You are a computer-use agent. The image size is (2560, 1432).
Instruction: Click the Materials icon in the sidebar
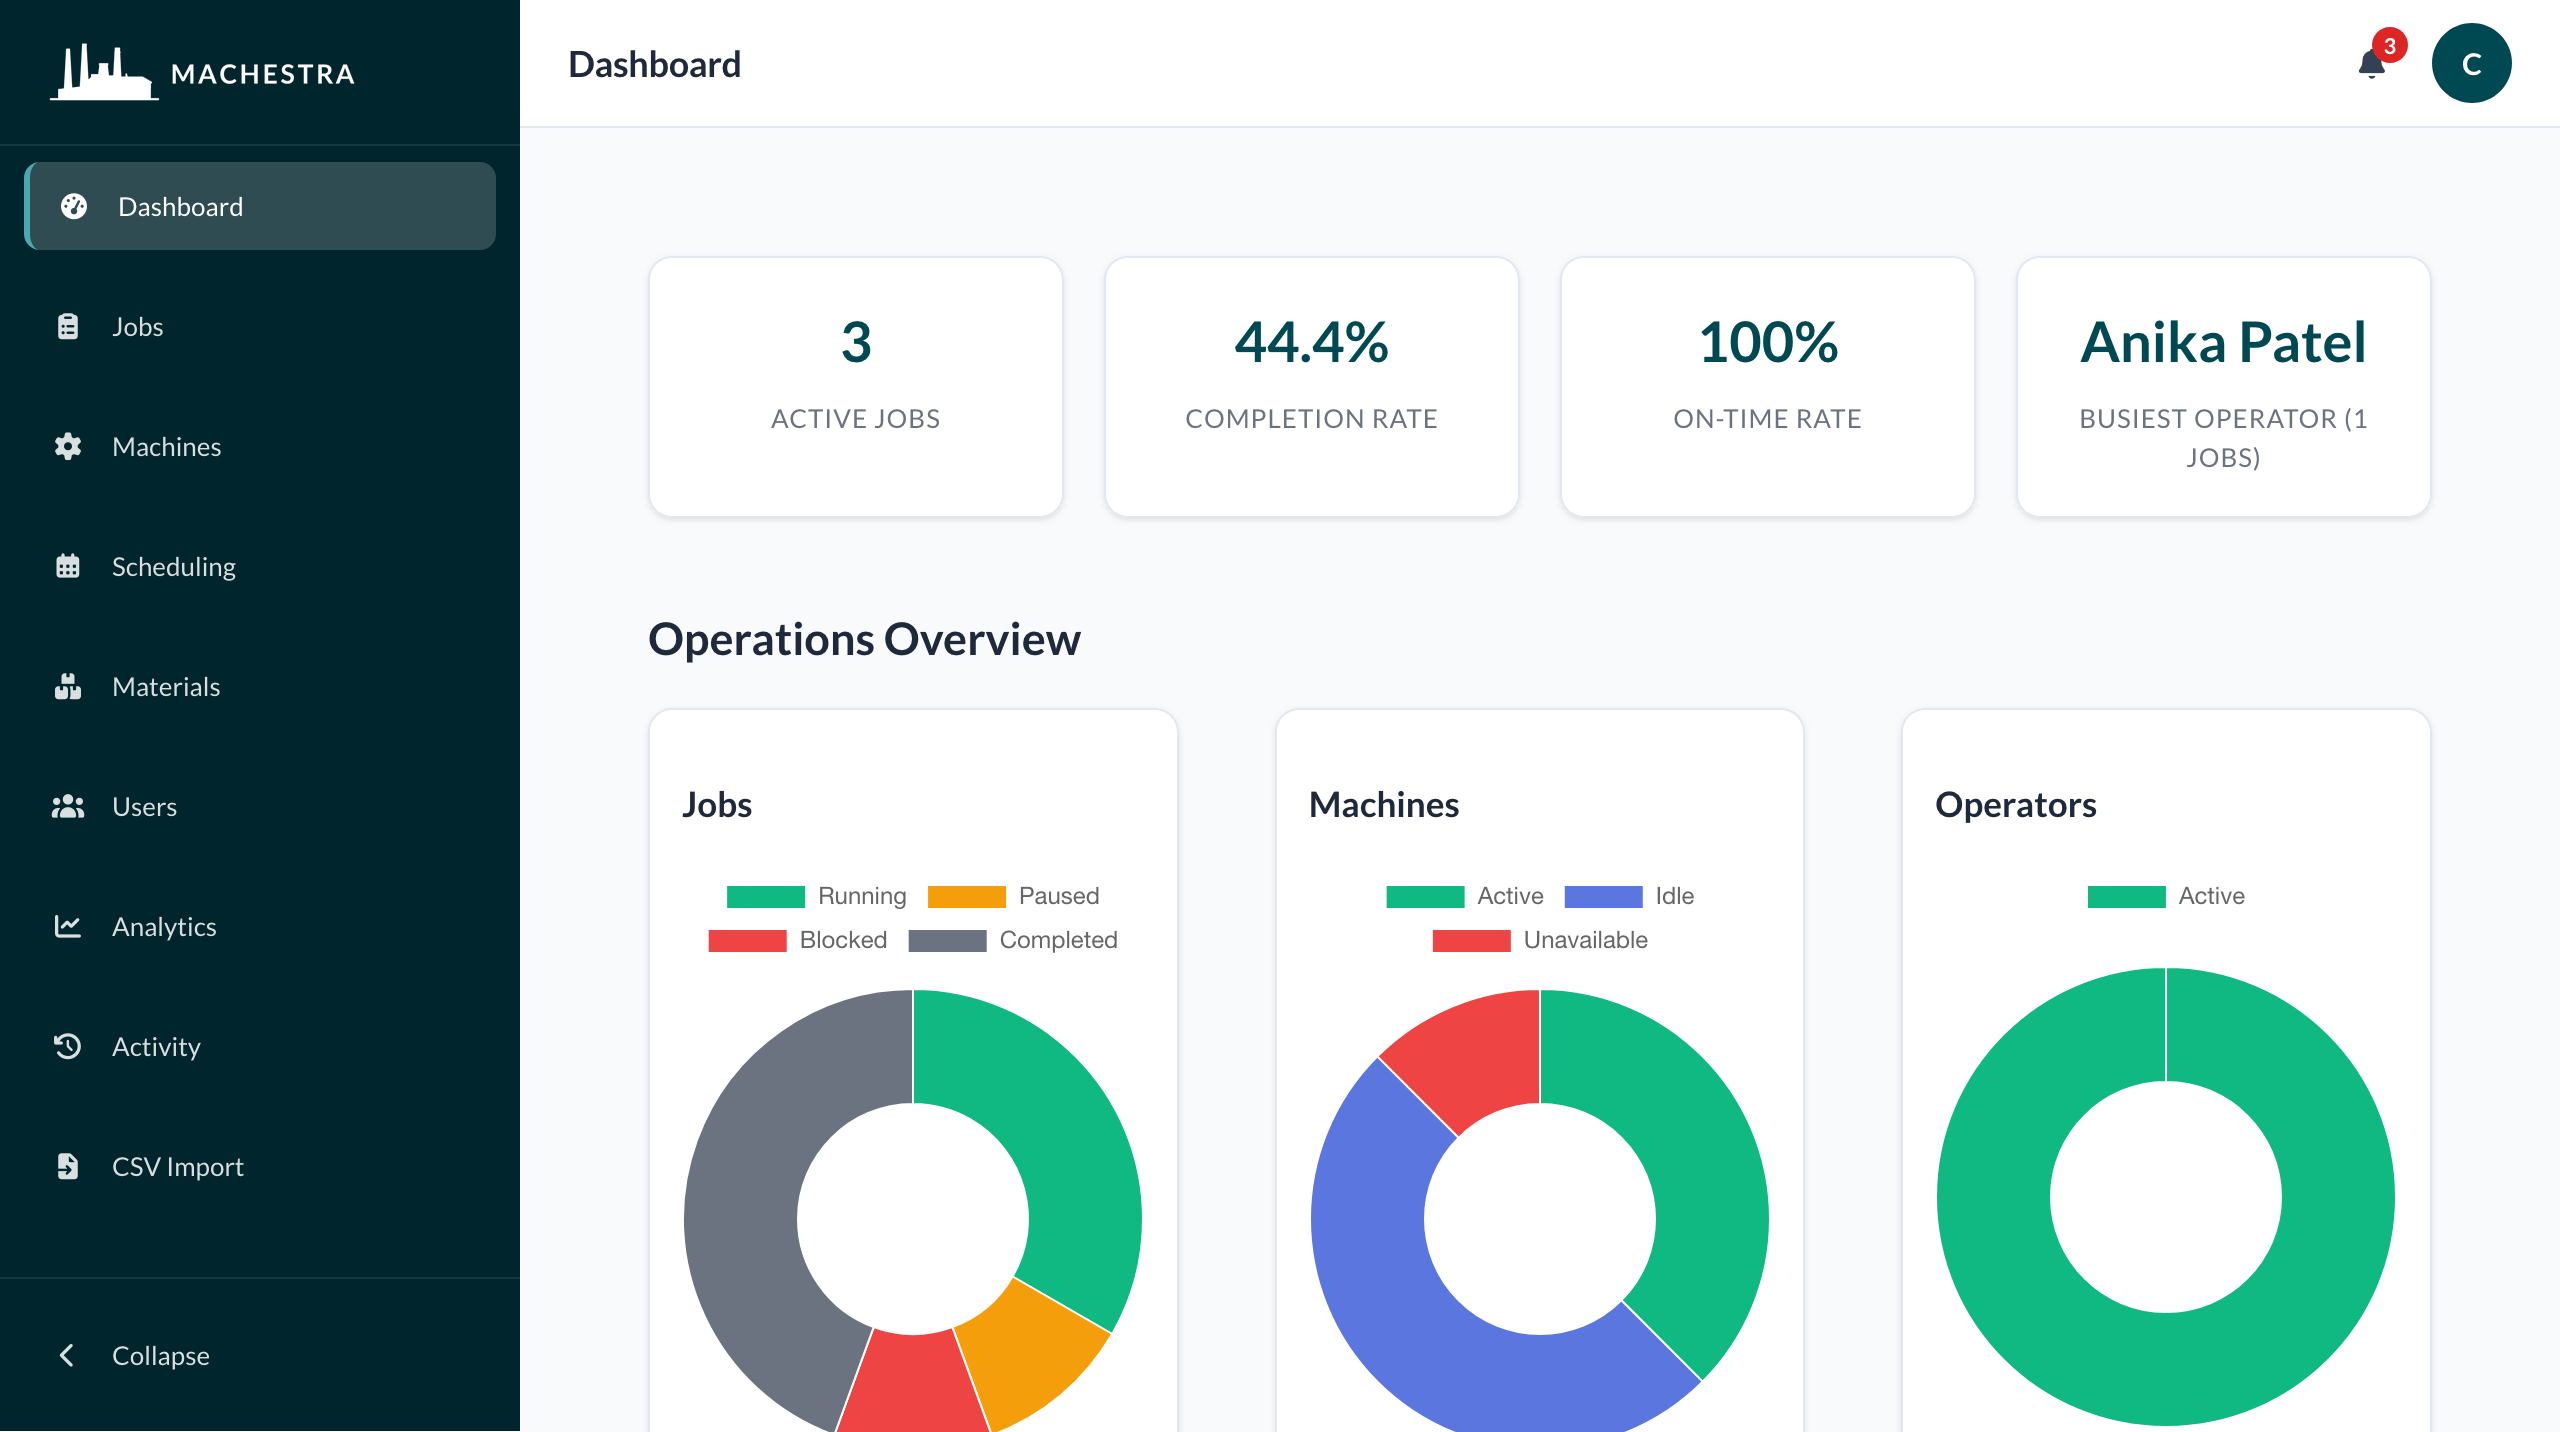pos(67,686)
